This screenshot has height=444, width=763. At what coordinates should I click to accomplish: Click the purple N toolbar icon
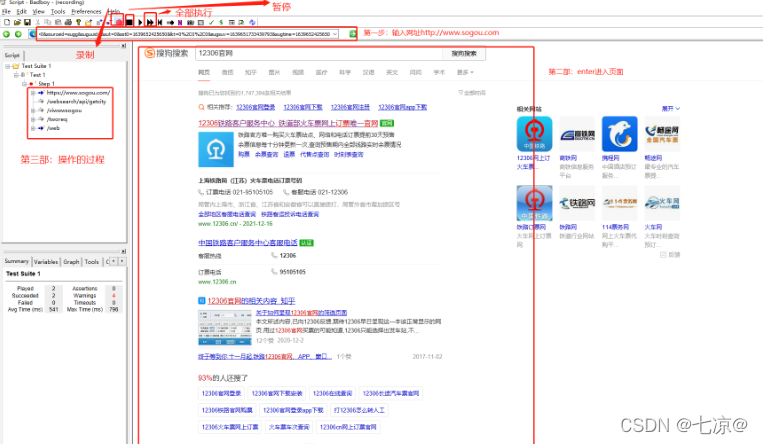(180, 22)
